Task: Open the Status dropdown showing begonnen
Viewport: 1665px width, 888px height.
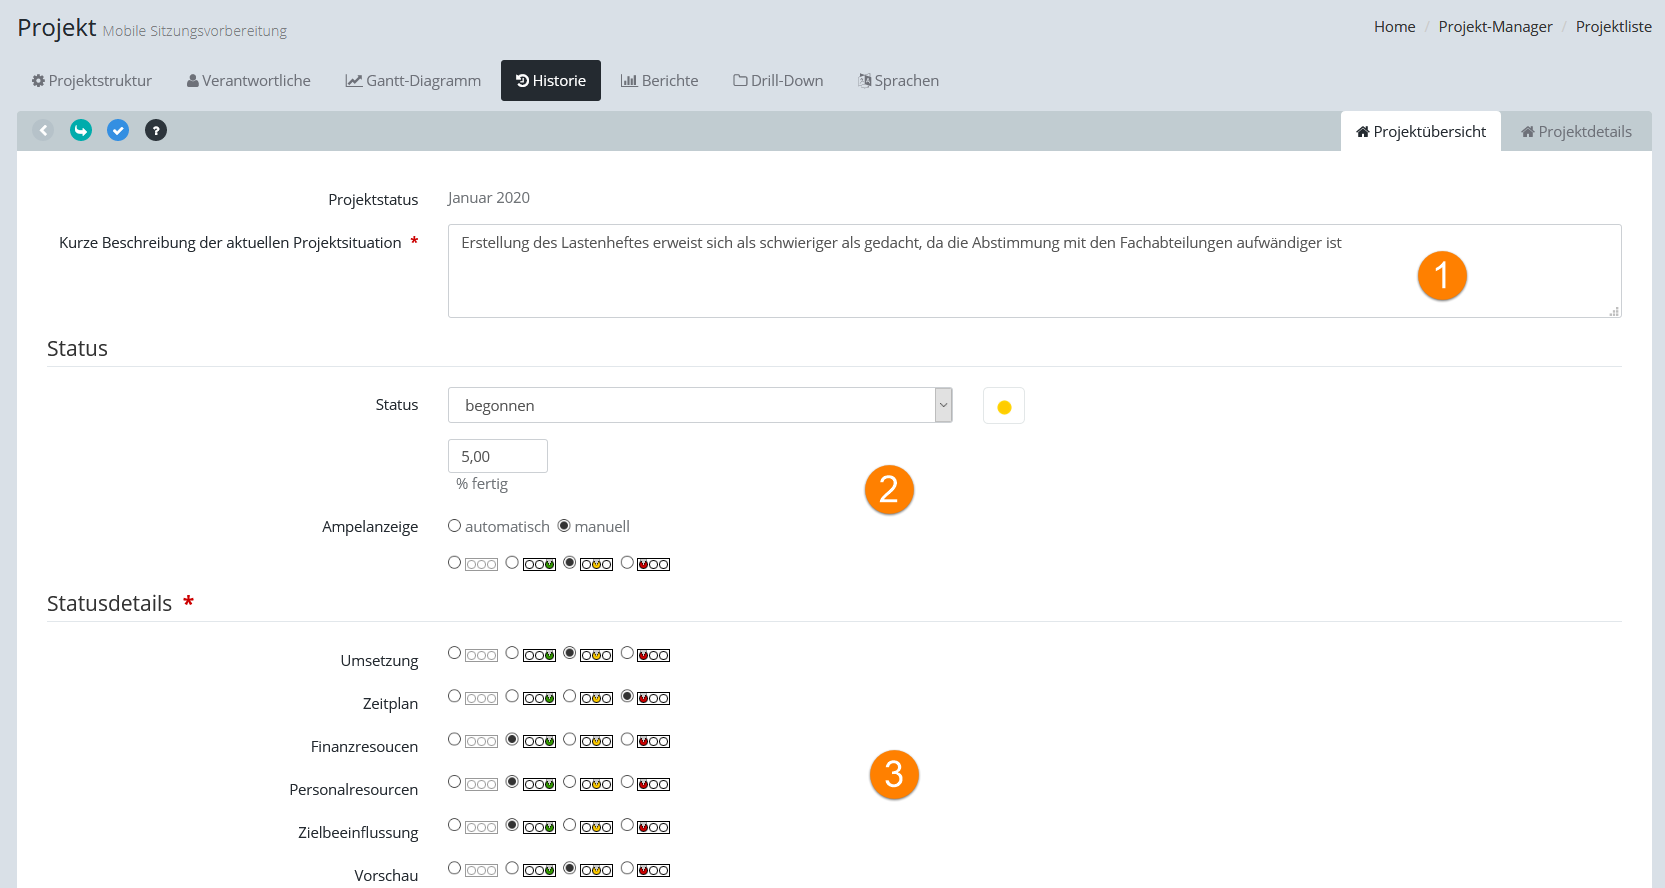Action: pyautogui.click(x=700, y=405)
